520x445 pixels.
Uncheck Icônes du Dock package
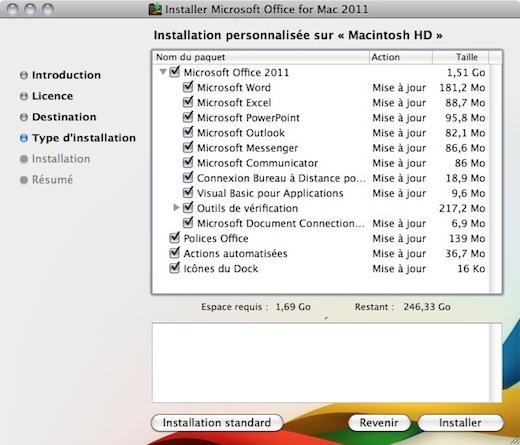tap(175, 268)
